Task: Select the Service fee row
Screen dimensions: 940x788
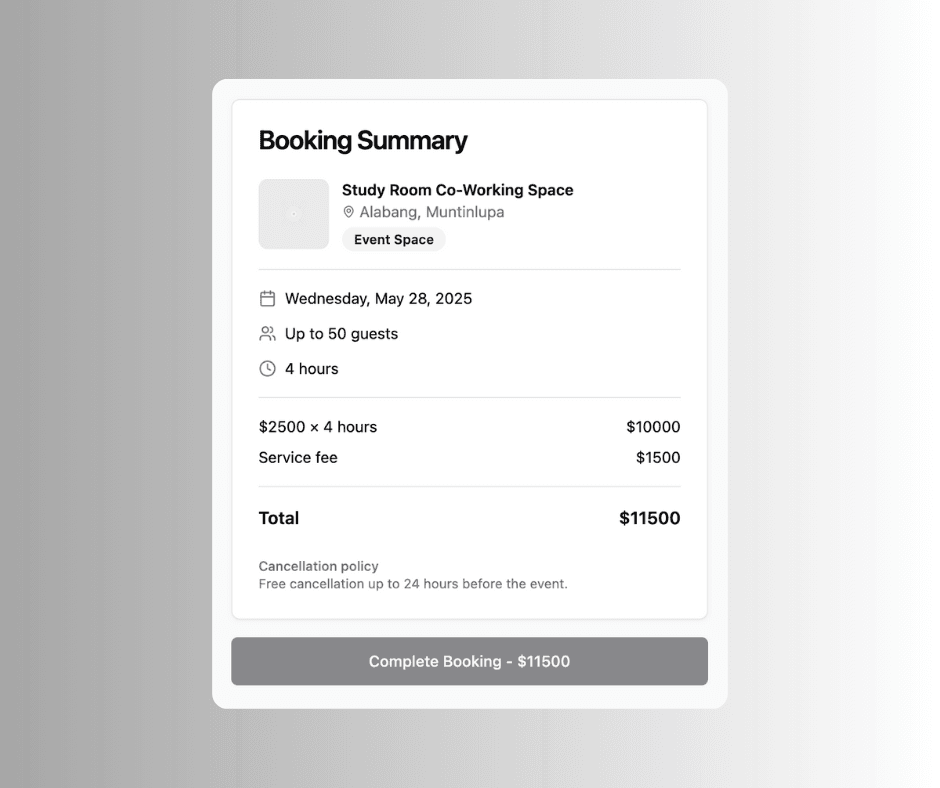Action: 298,457
